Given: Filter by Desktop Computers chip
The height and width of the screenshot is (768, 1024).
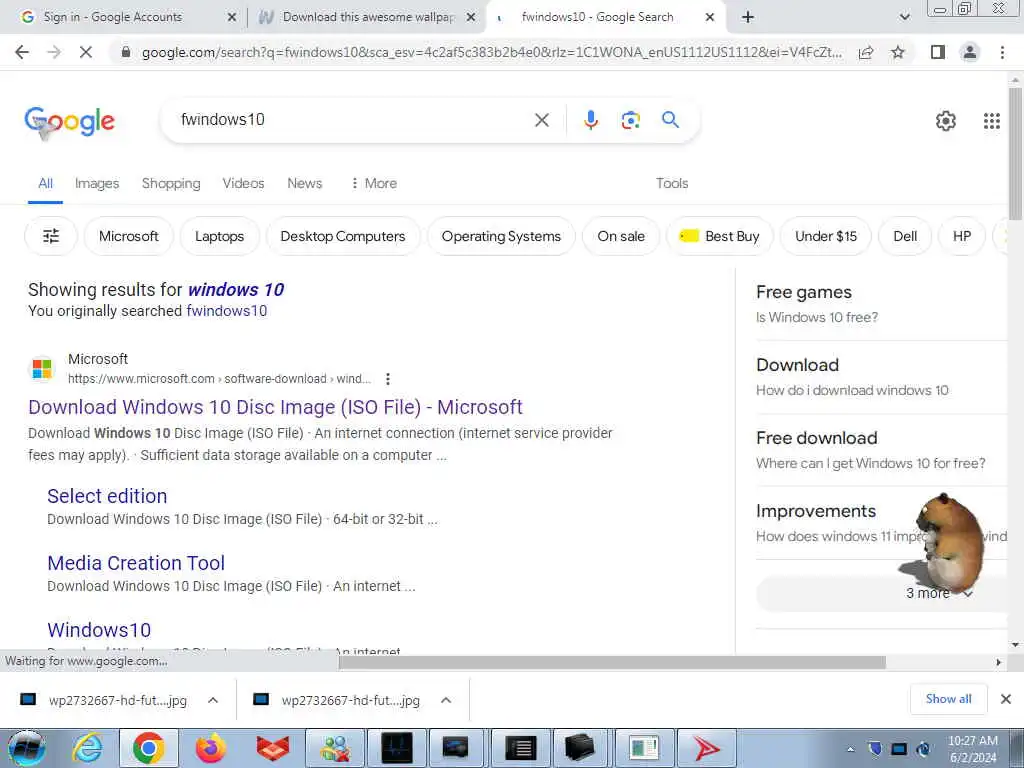Looking at the screenshot, I should coord(343,236).
